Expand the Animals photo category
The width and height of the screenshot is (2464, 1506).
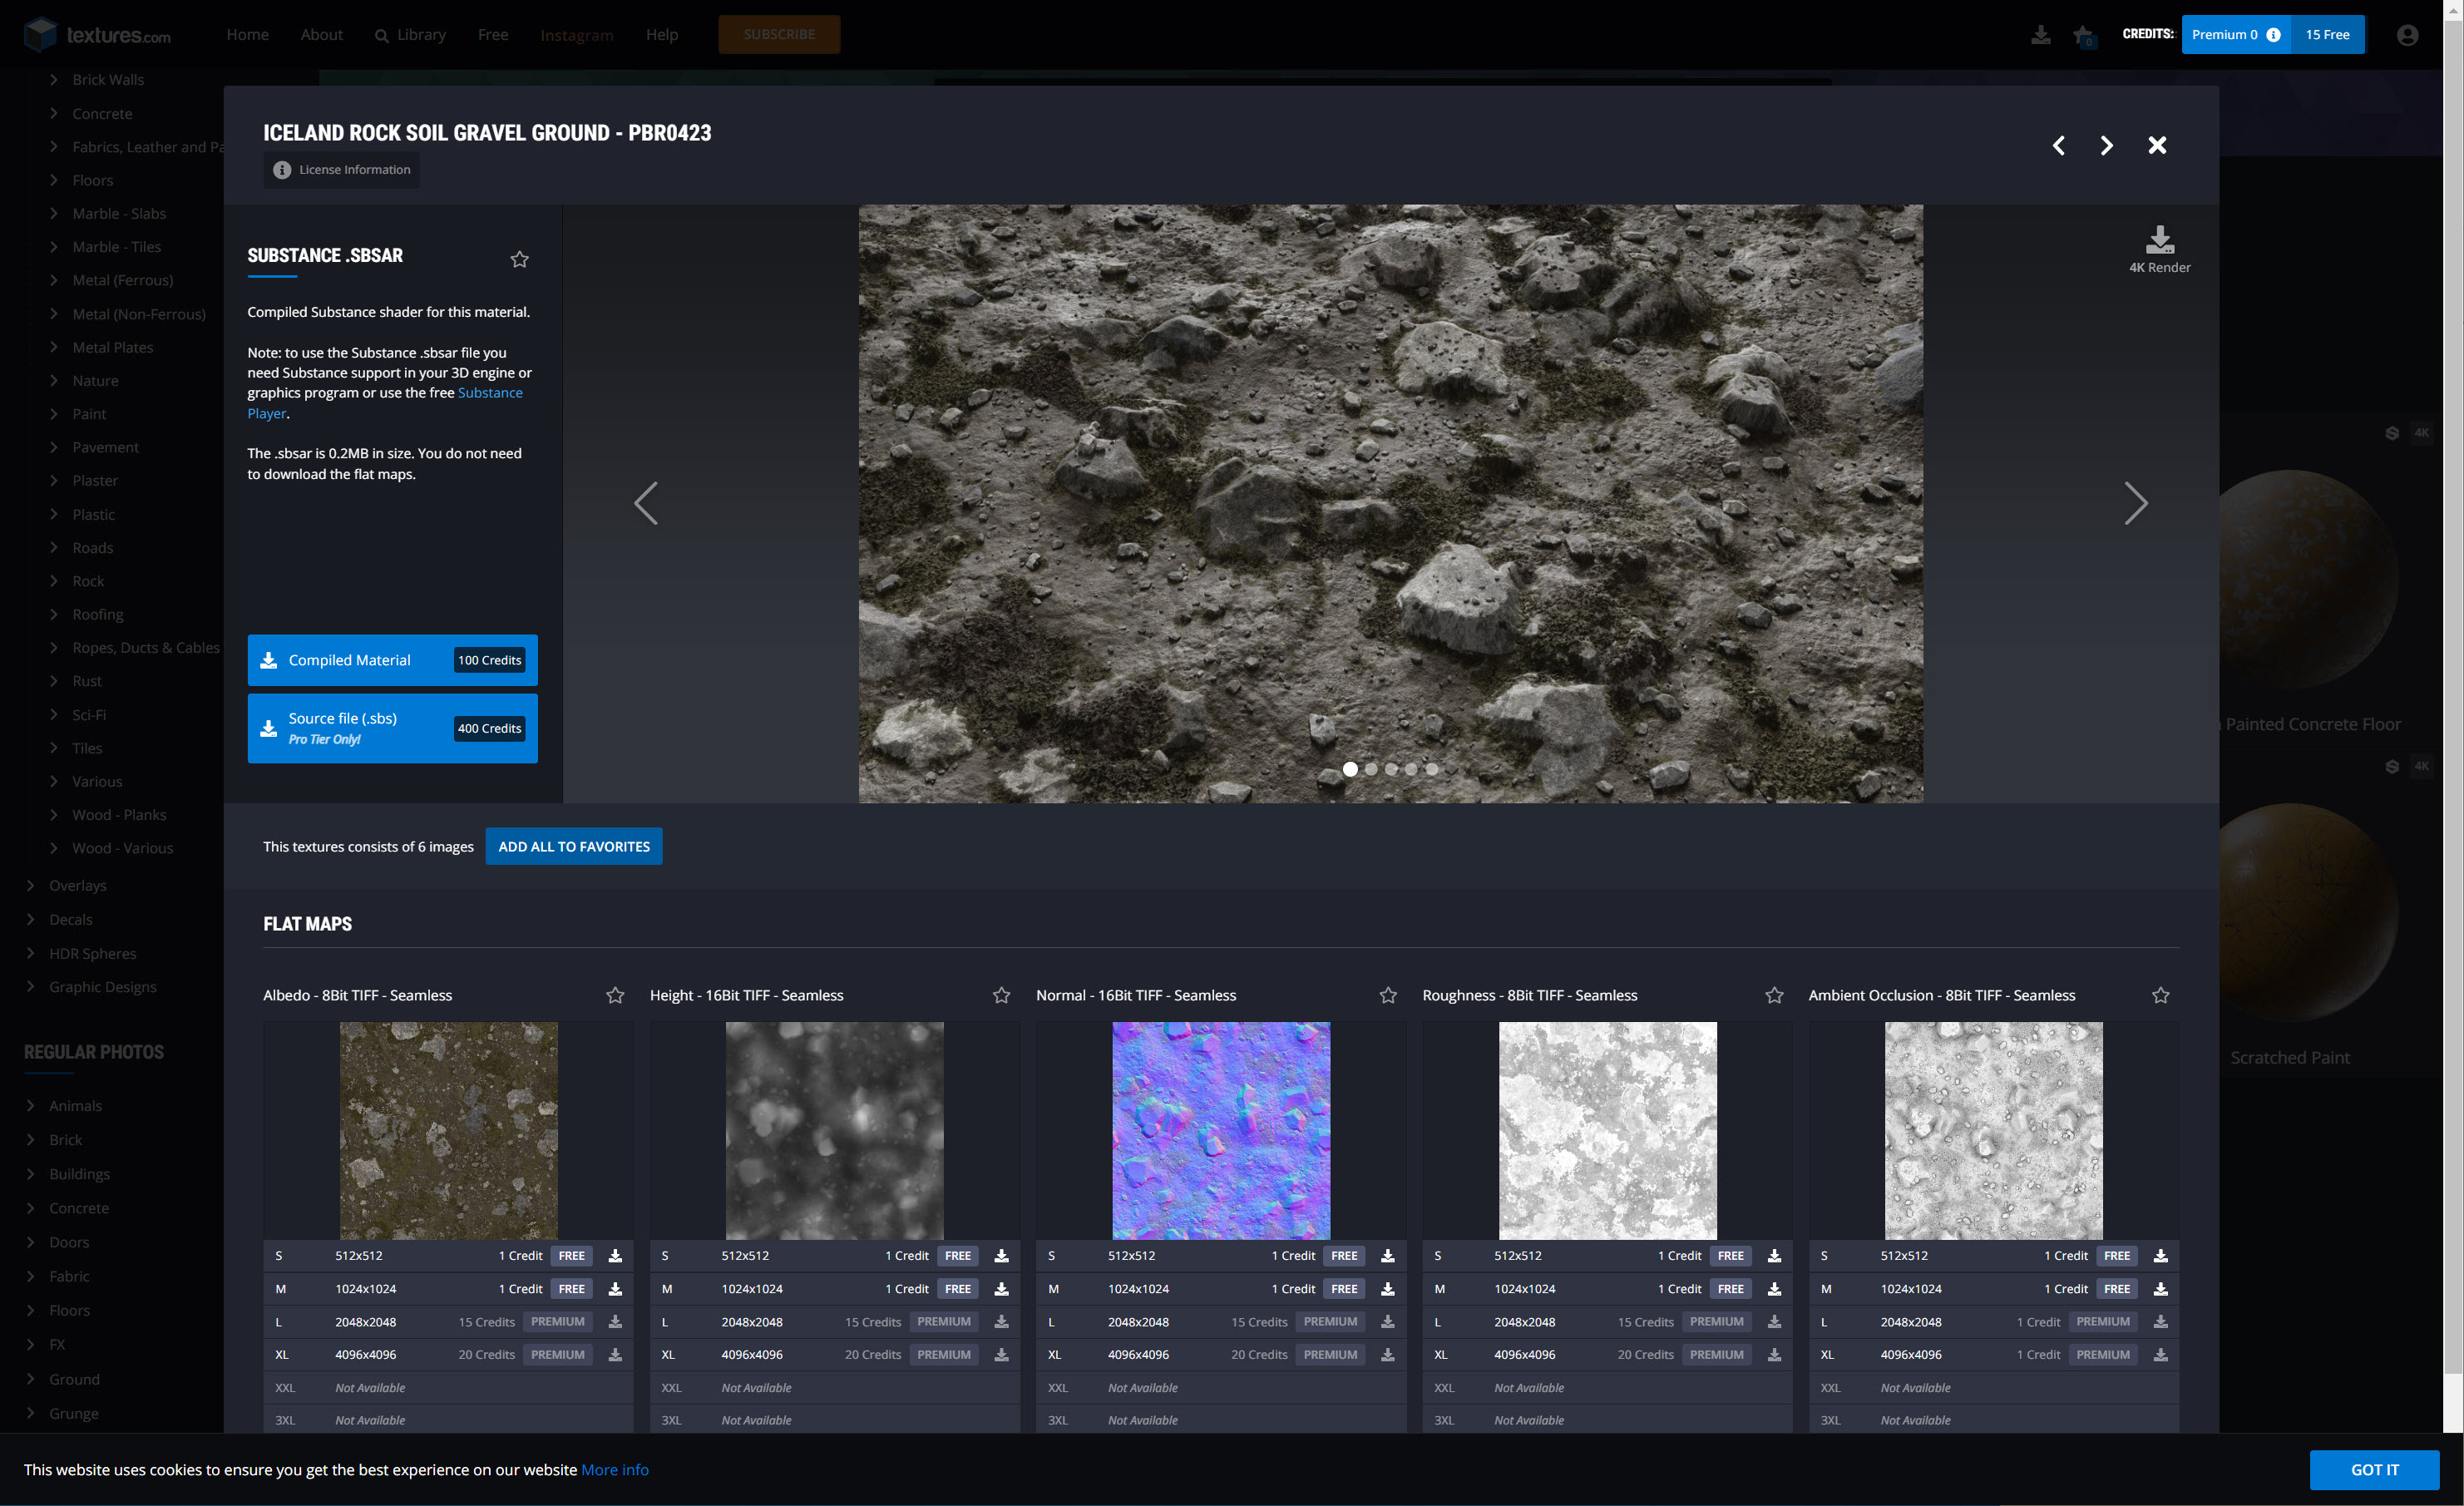coord(75,1105)
